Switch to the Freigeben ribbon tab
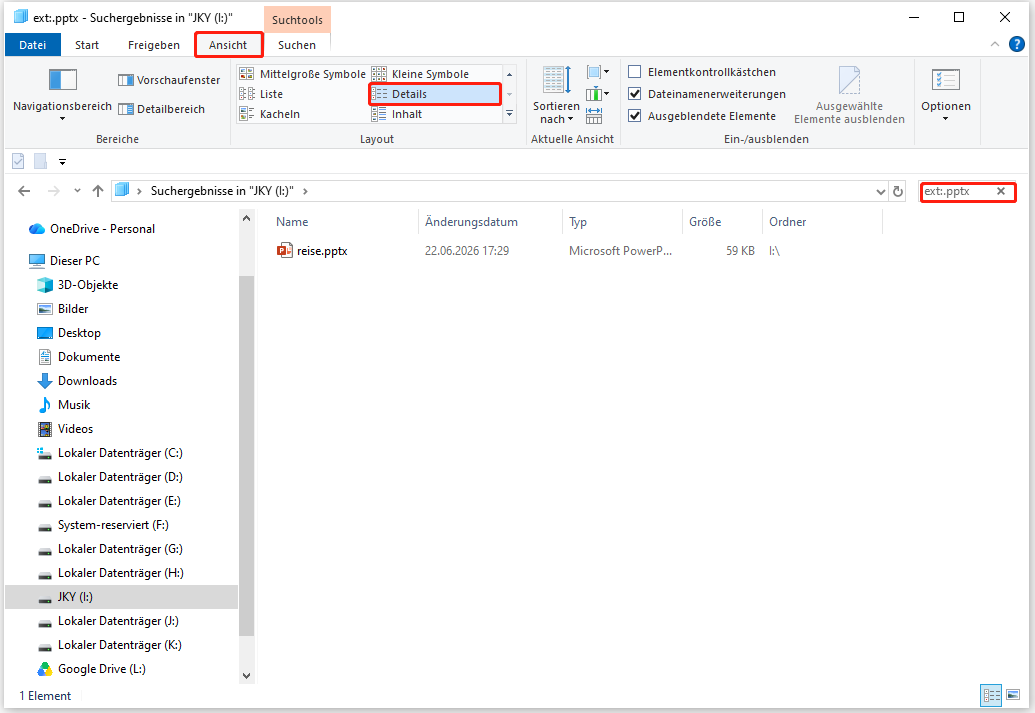Viewport: 1035px width, 713px height. 154,45
